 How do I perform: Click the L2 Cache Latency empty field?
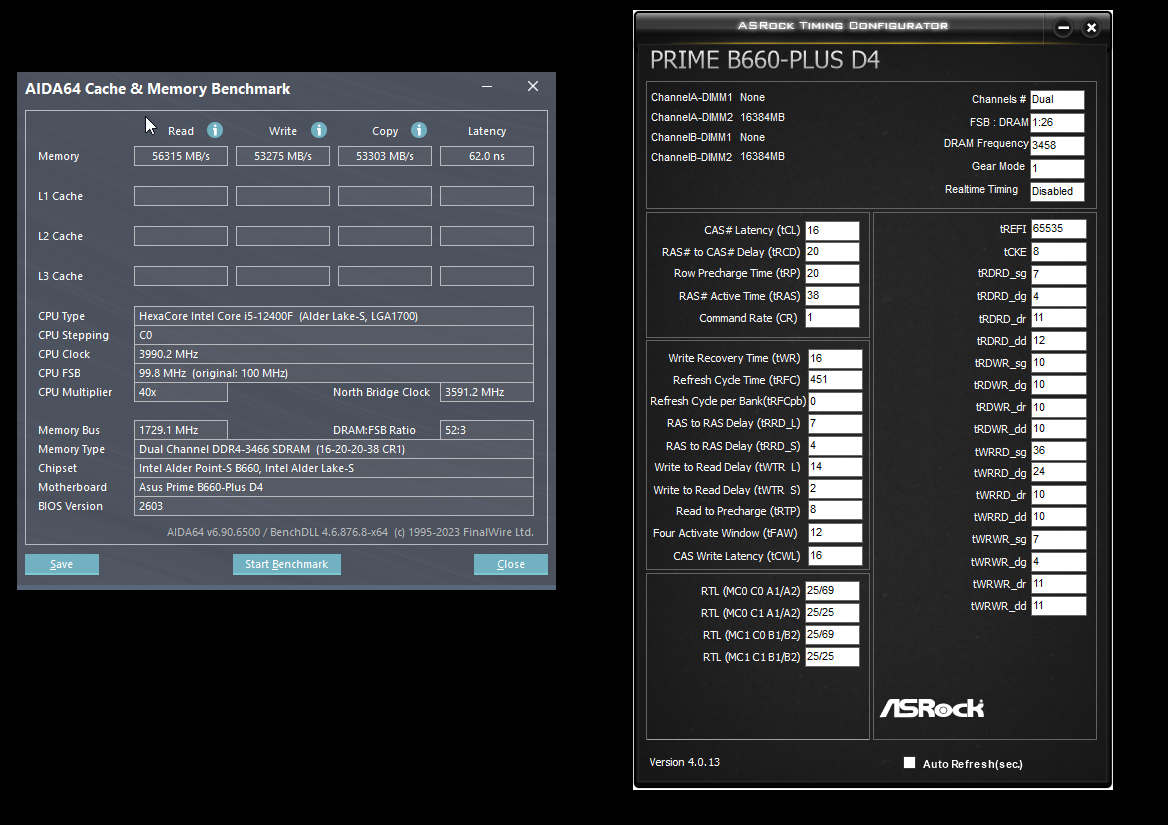[487, 236]
